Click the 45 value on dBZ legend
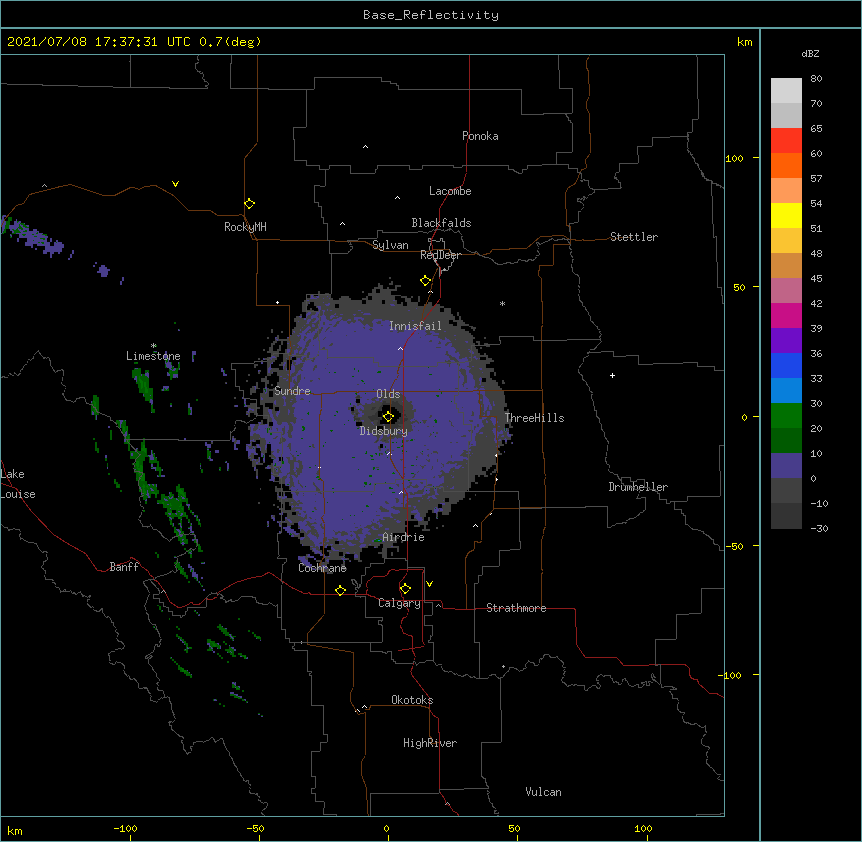 click(816, 279)
